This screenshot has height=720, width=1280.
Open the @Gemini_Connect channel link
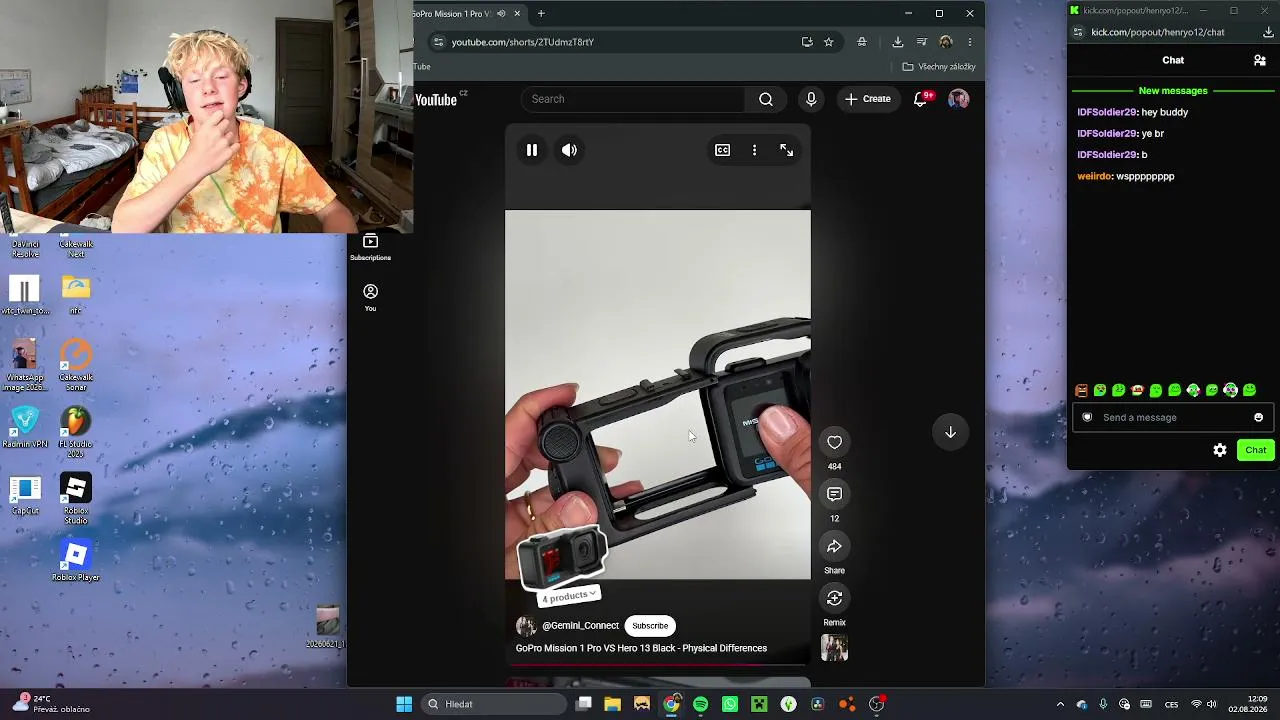click(x=580, y=626)
